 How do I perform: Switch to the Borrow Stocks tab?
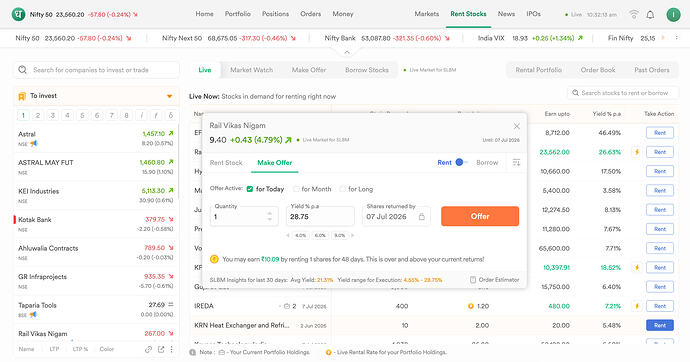point(367,70)
